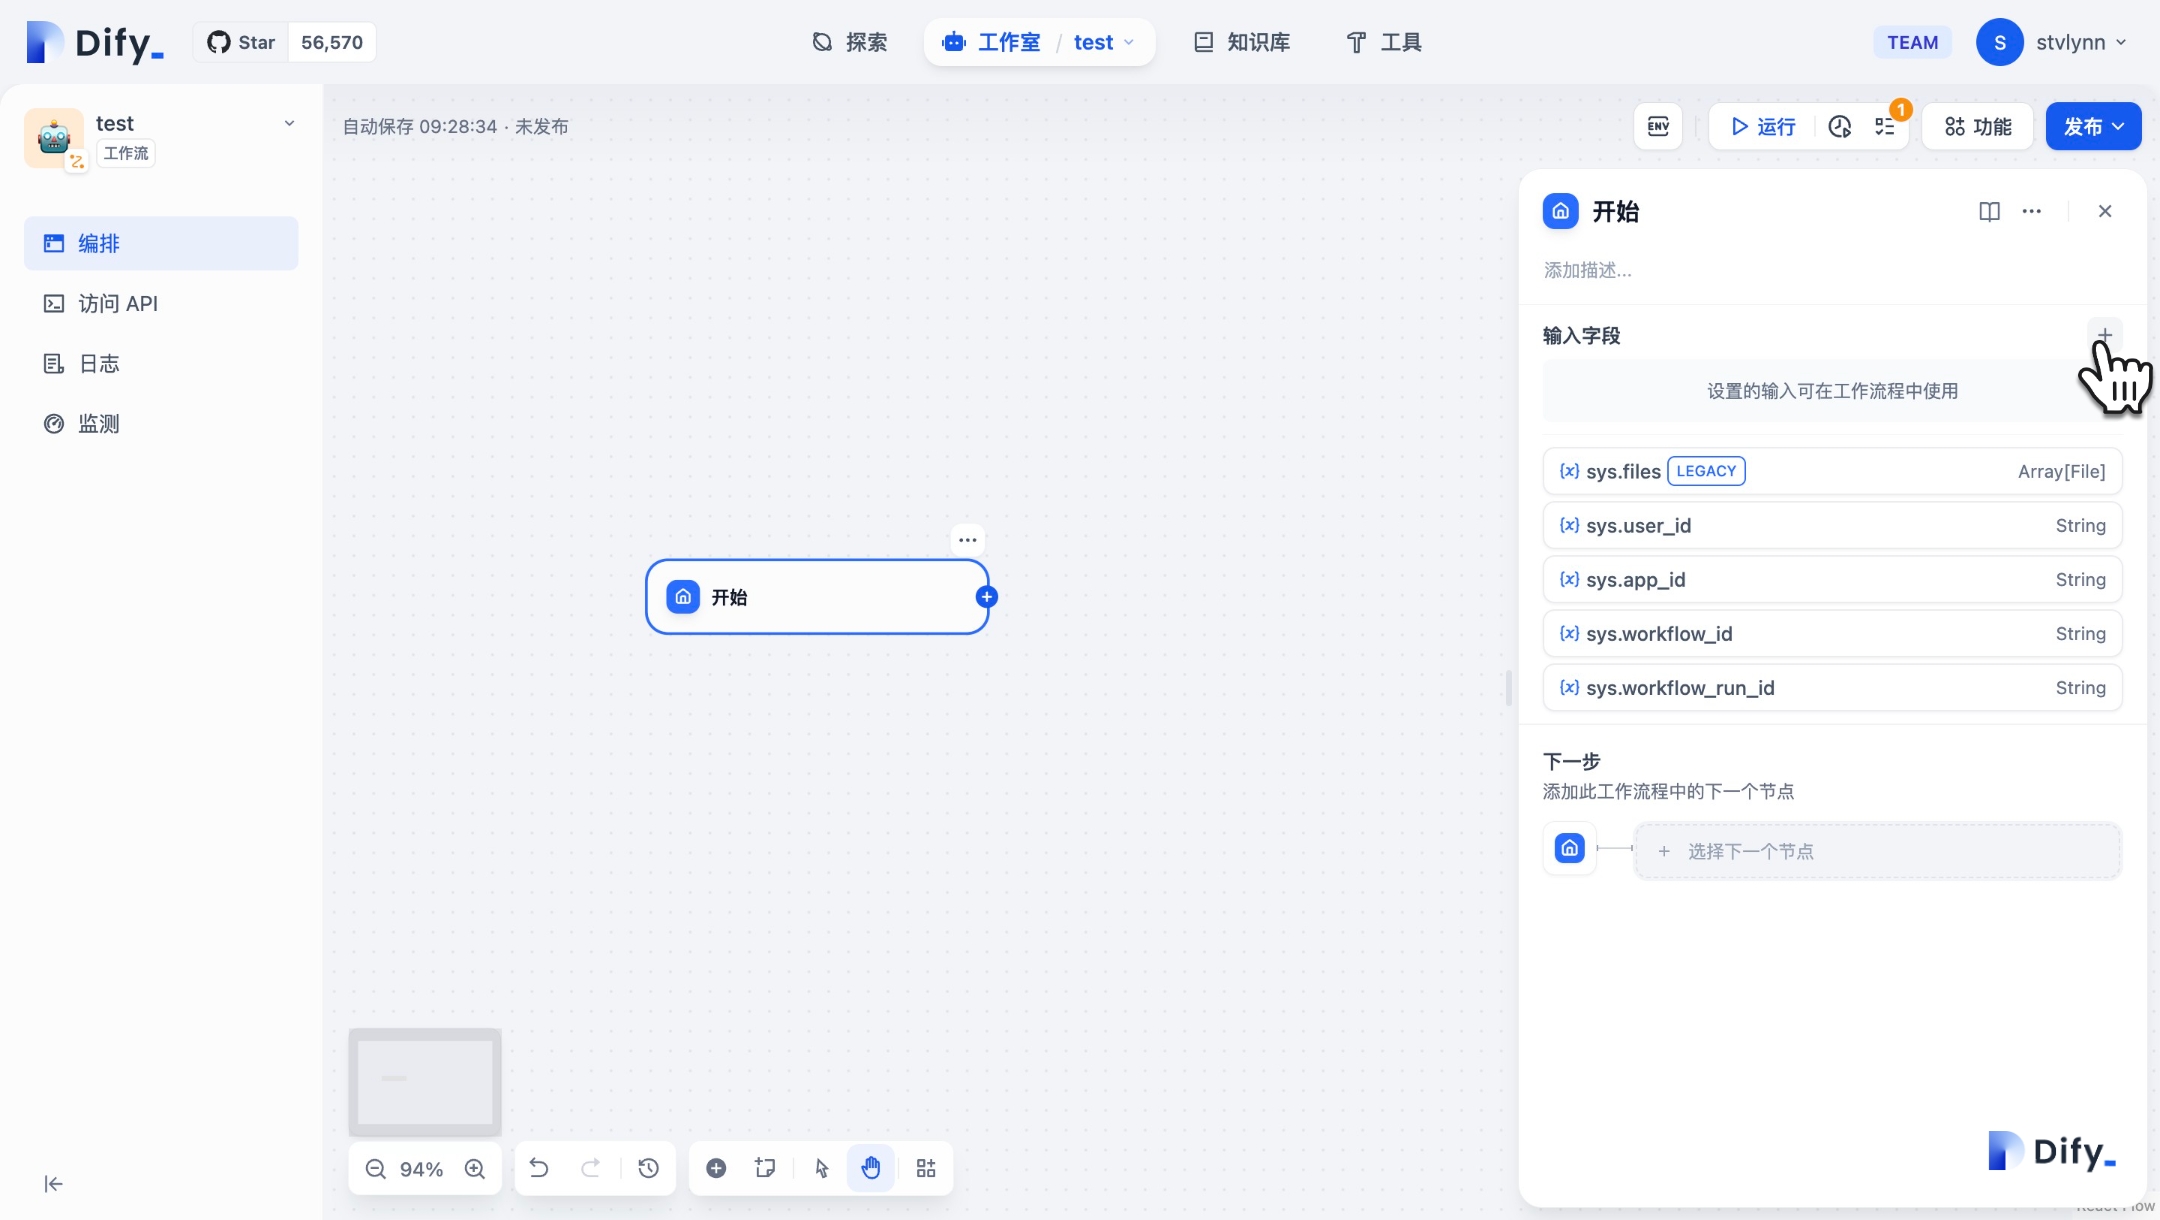Click the organize nodes layout icon

click(926, 1168)
